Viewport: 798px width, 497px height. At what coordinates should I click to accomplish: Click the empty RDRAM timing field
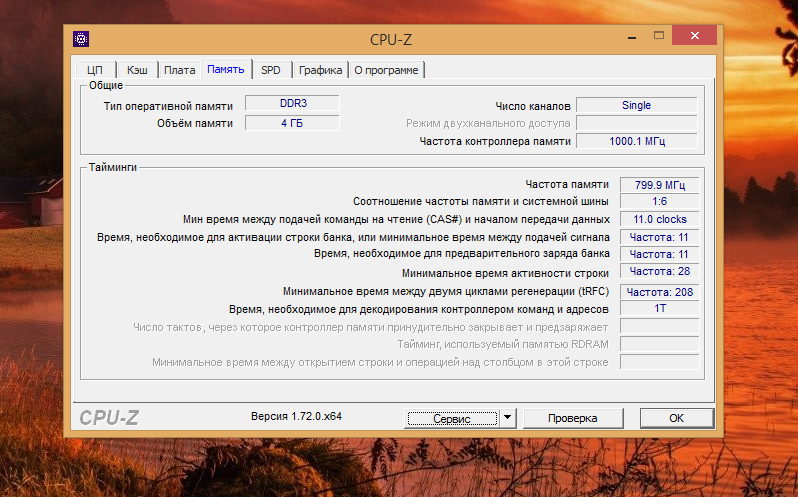point(660,344)
